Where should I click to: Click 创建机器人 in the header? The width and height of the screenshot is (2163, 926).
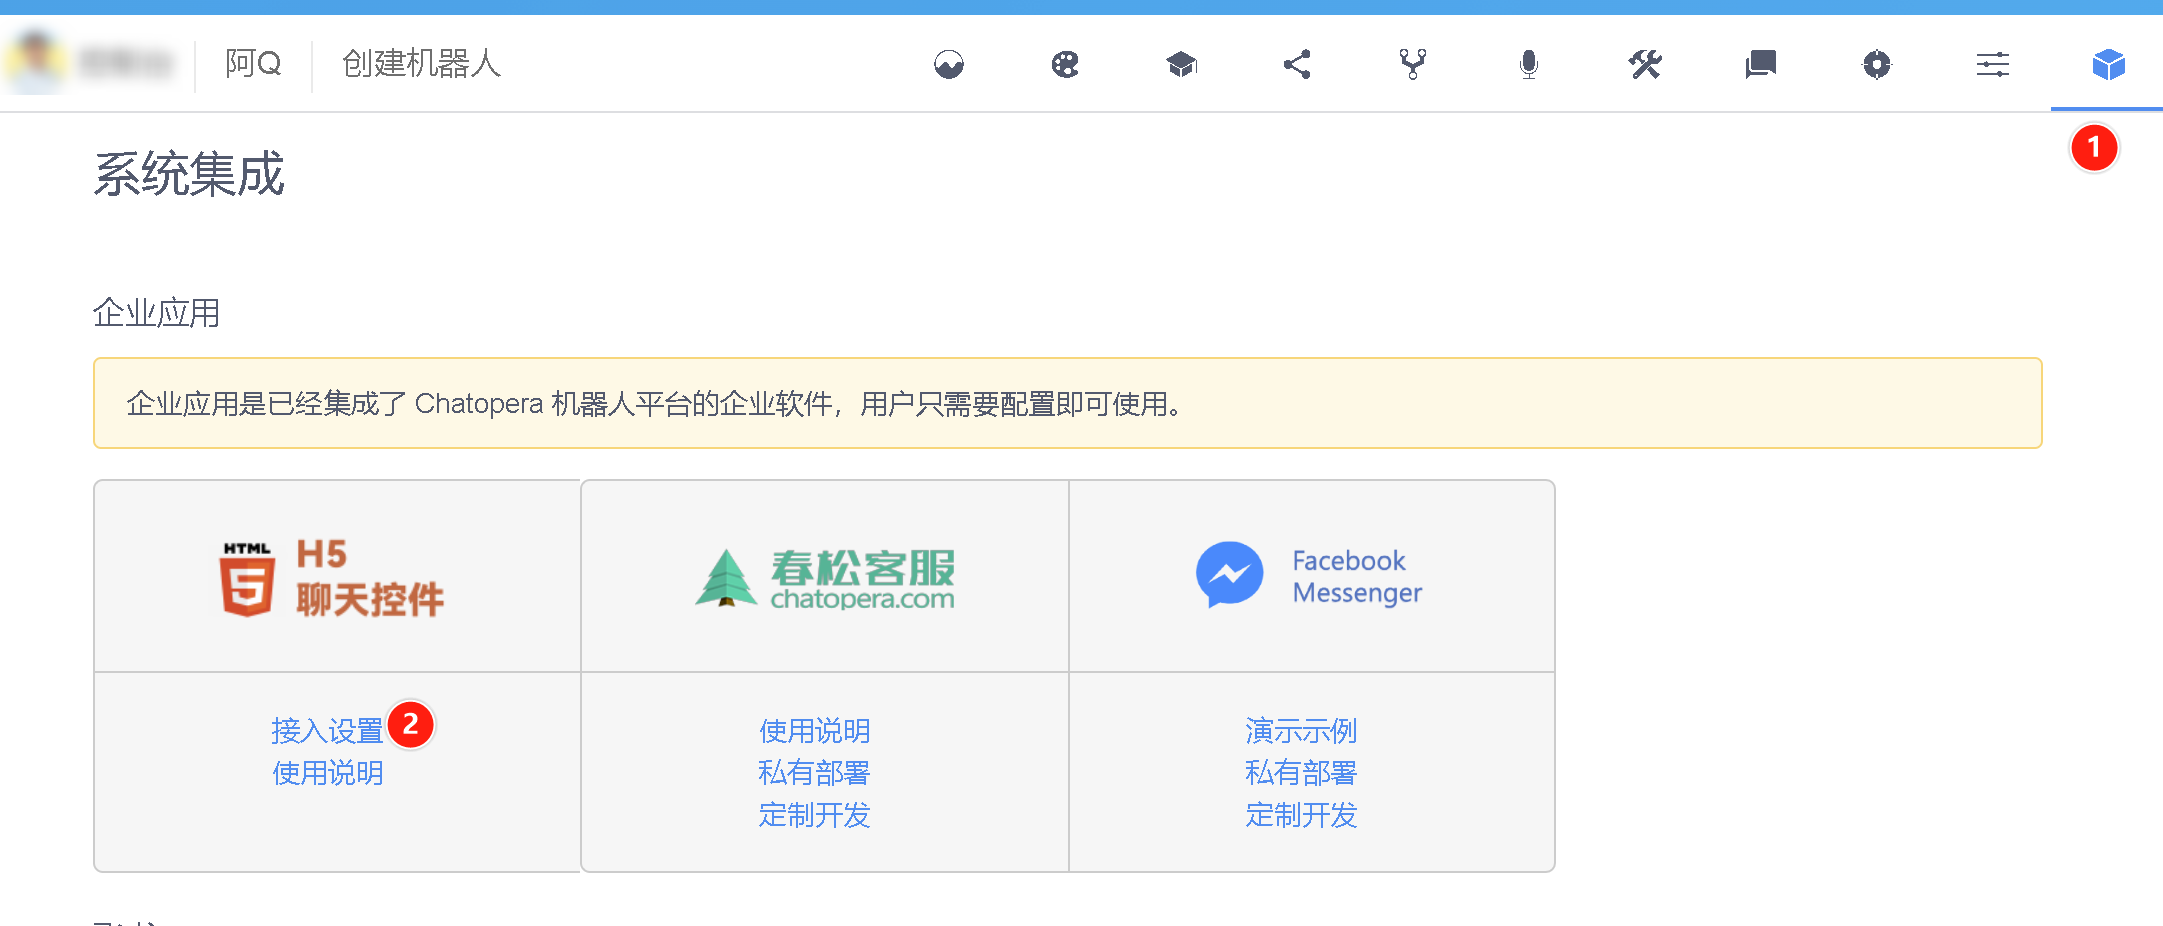point(421,64)
